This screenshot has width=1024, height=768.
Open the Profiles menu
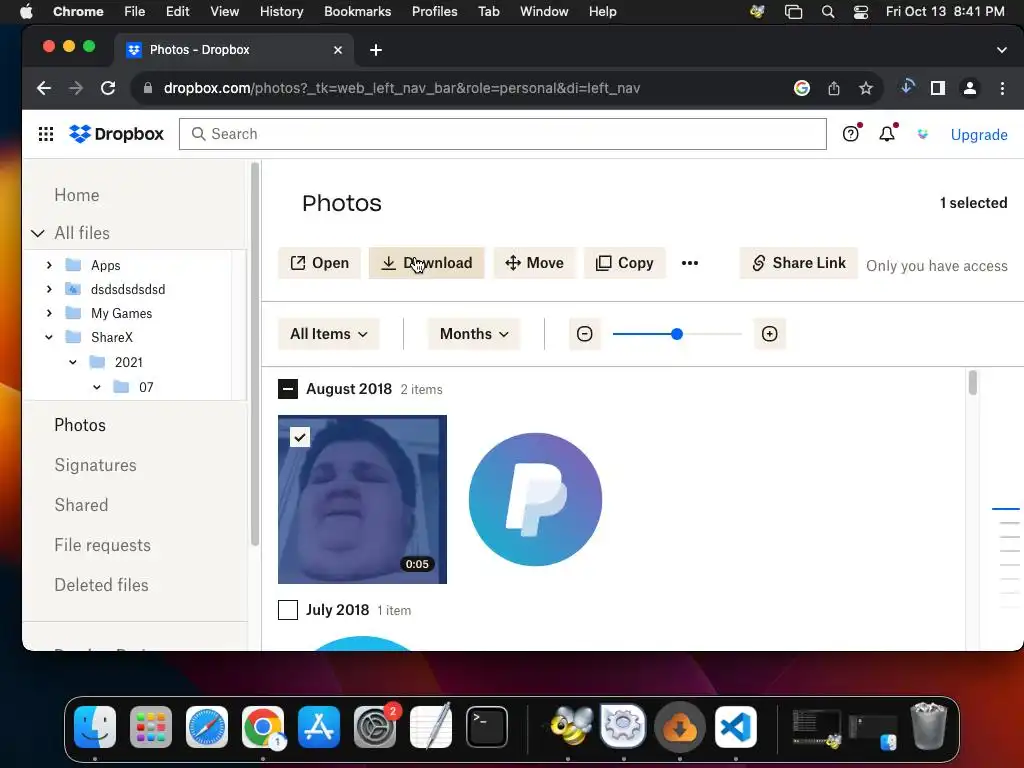coord(434,12)
